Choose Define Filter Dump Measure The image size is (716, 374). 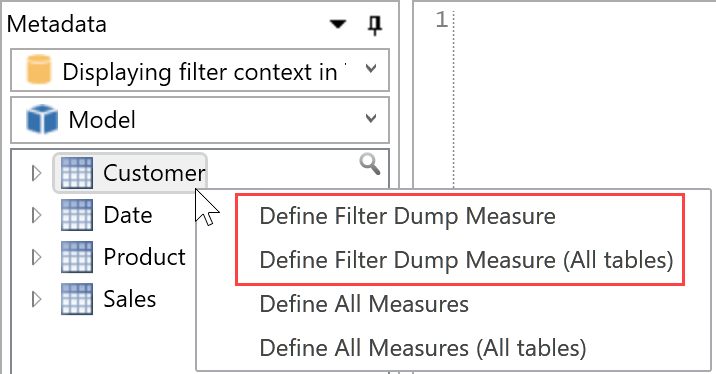(407, 216)
